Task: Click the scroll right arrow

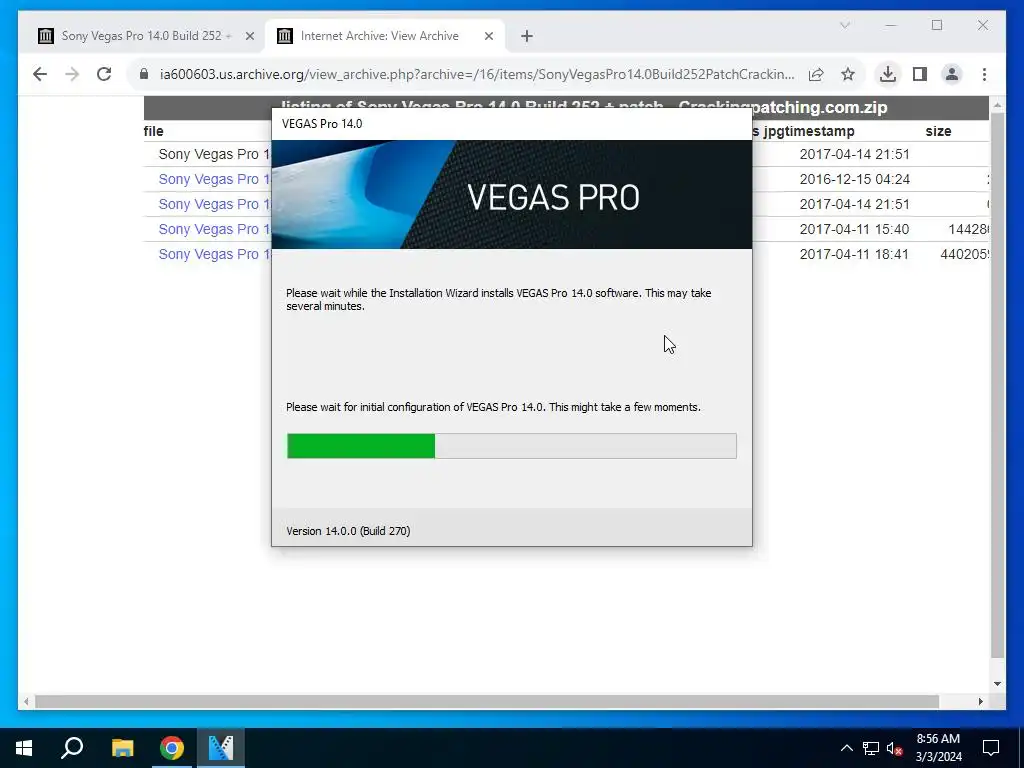Action: tap(980, 701)
